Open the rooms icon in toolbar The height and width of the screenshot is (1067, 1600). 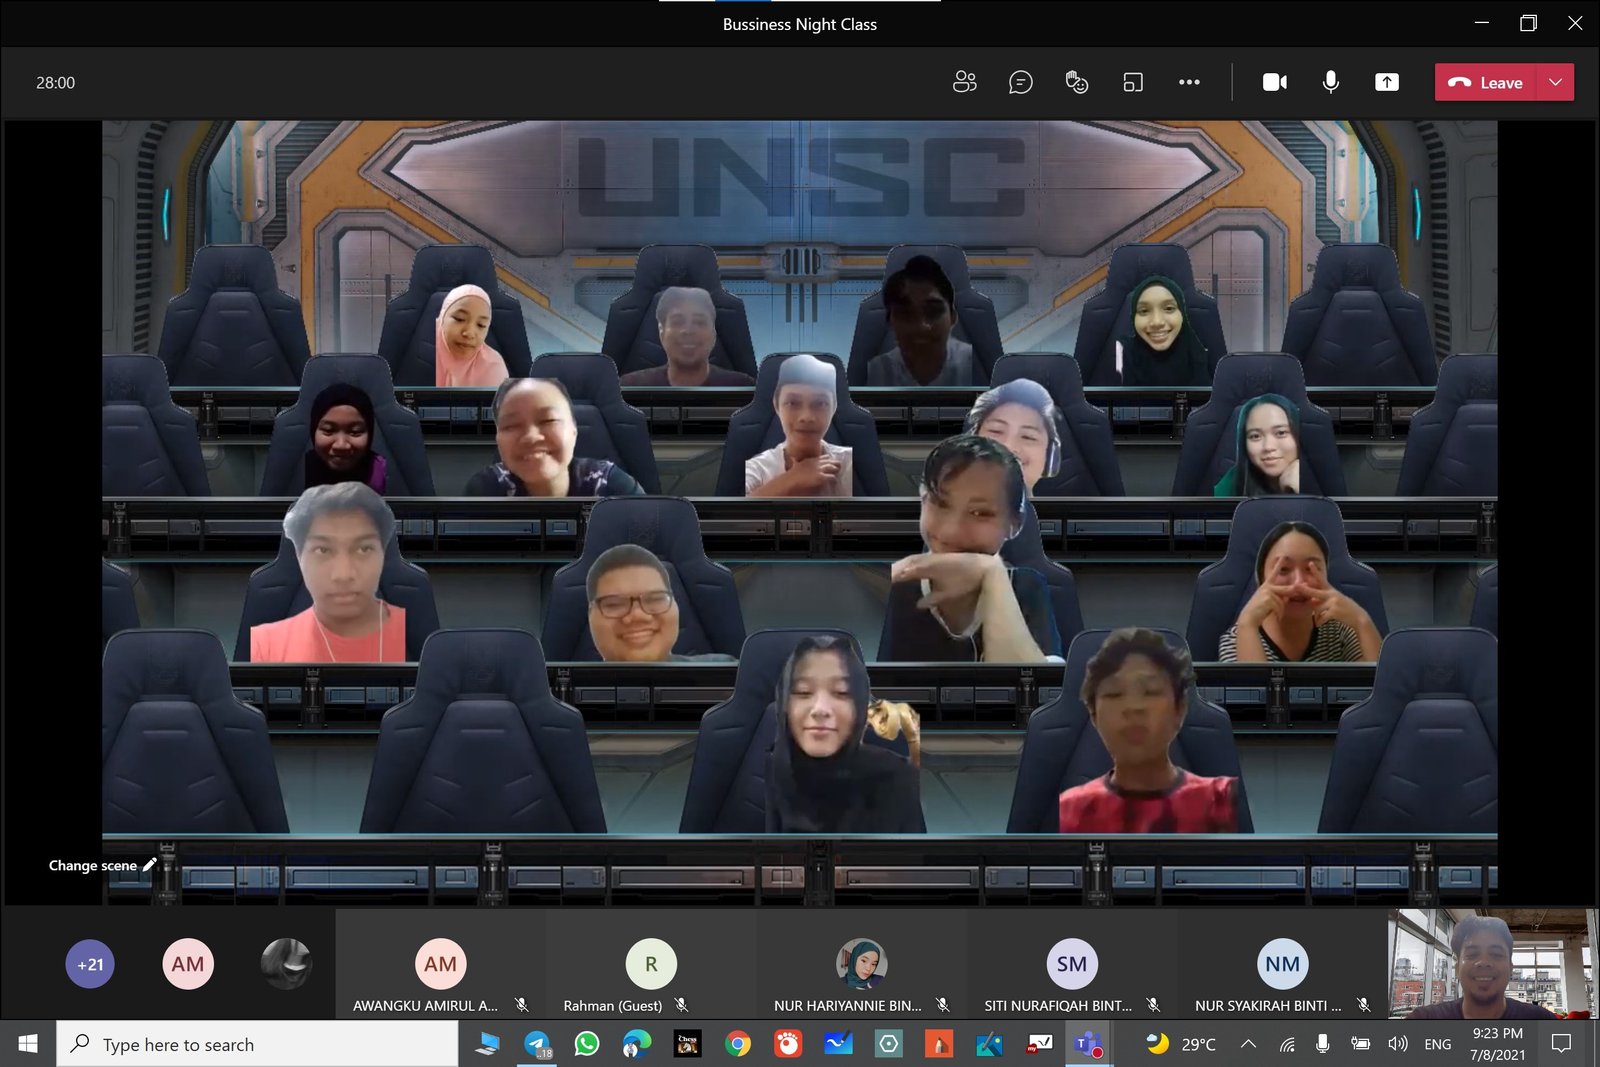(x=1133, y=82)
